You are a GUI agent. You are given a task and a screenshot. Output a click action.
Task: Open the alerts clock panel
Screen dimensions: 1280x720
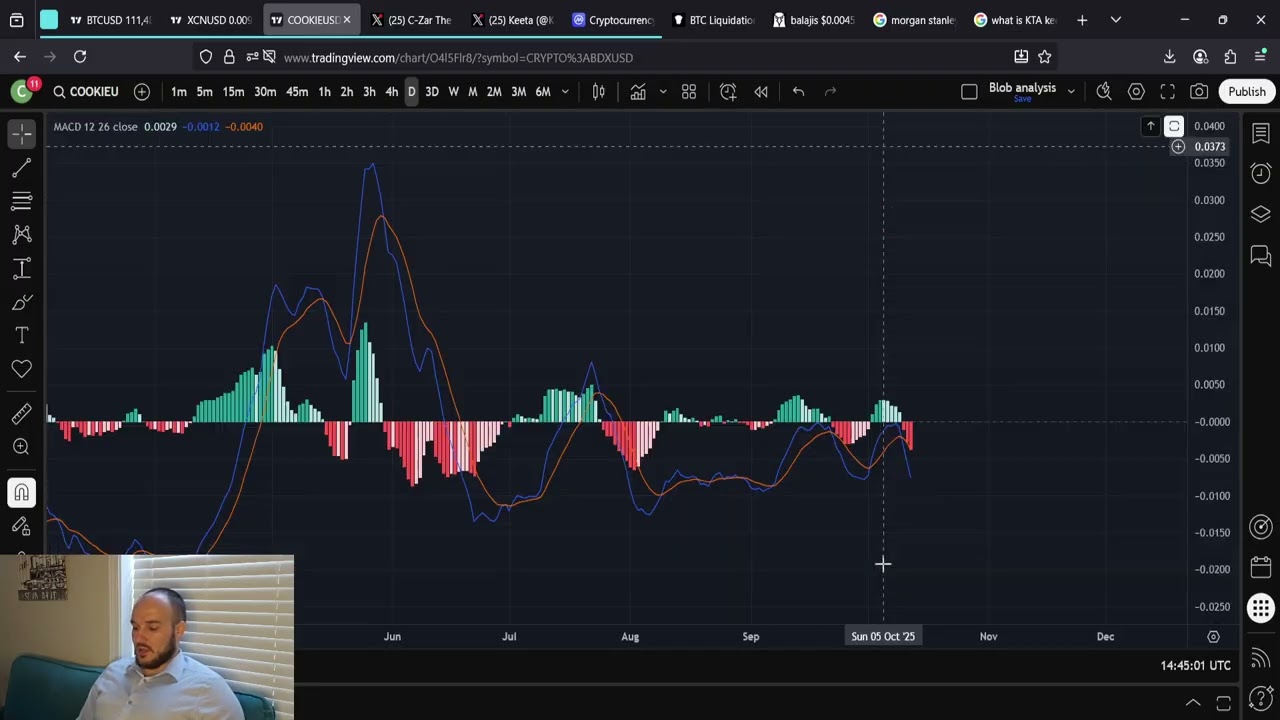pos(1260,173)
